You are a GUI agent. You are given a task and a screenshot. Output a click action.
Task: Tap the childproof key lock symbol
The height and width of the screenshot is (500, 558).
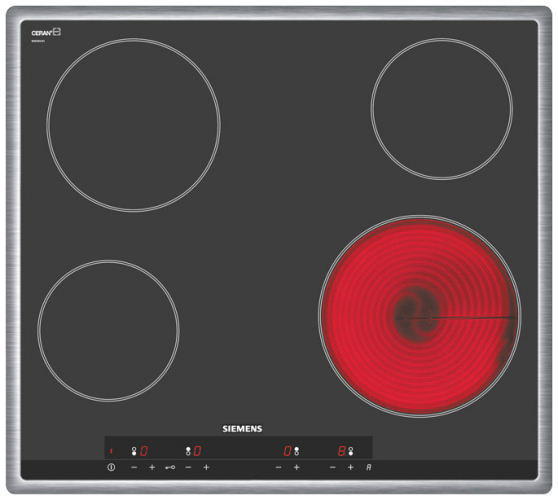pos(170,468)
